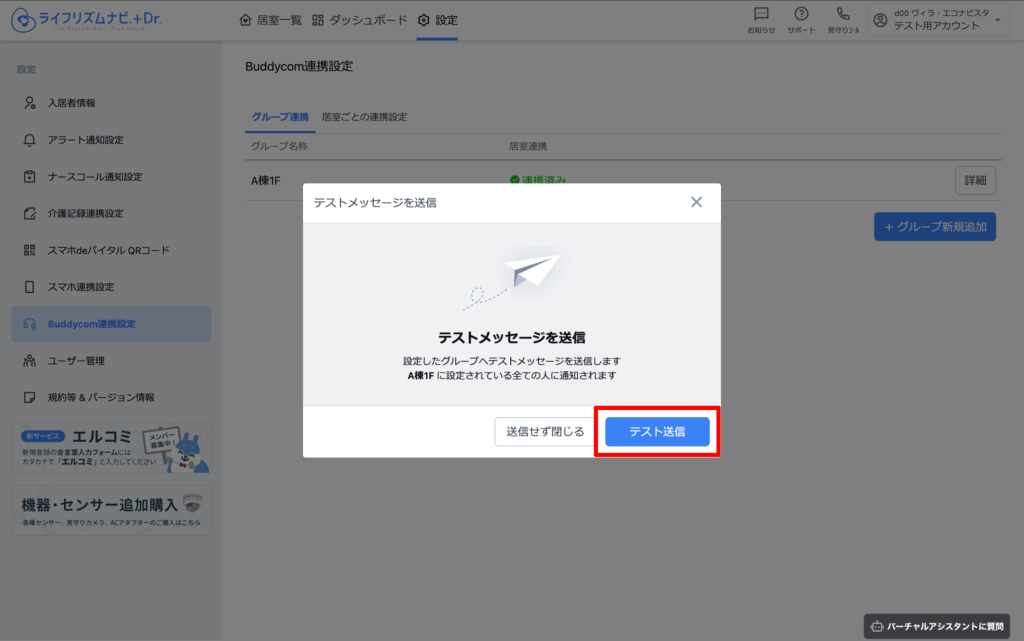Click the A棟1F group name

(266, 181)
